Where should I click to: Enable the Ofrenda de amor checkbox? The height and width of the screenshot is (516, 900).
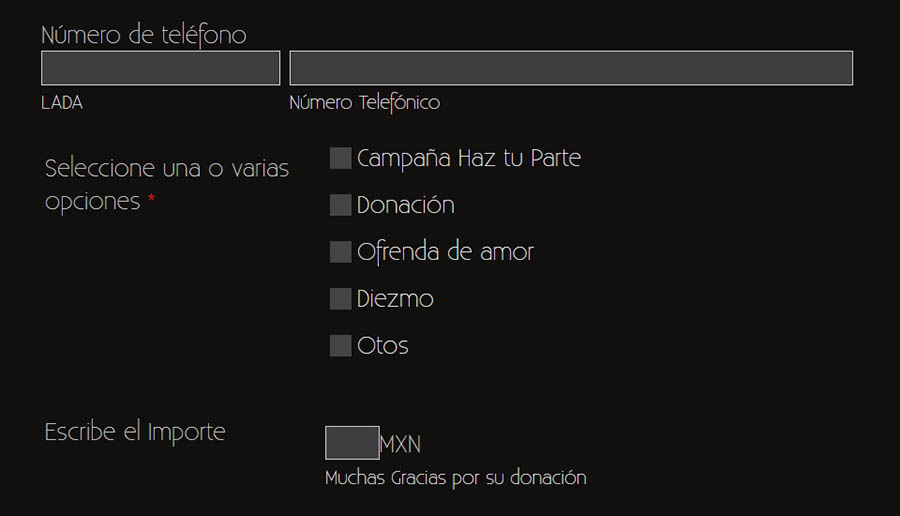pos(341,252)
